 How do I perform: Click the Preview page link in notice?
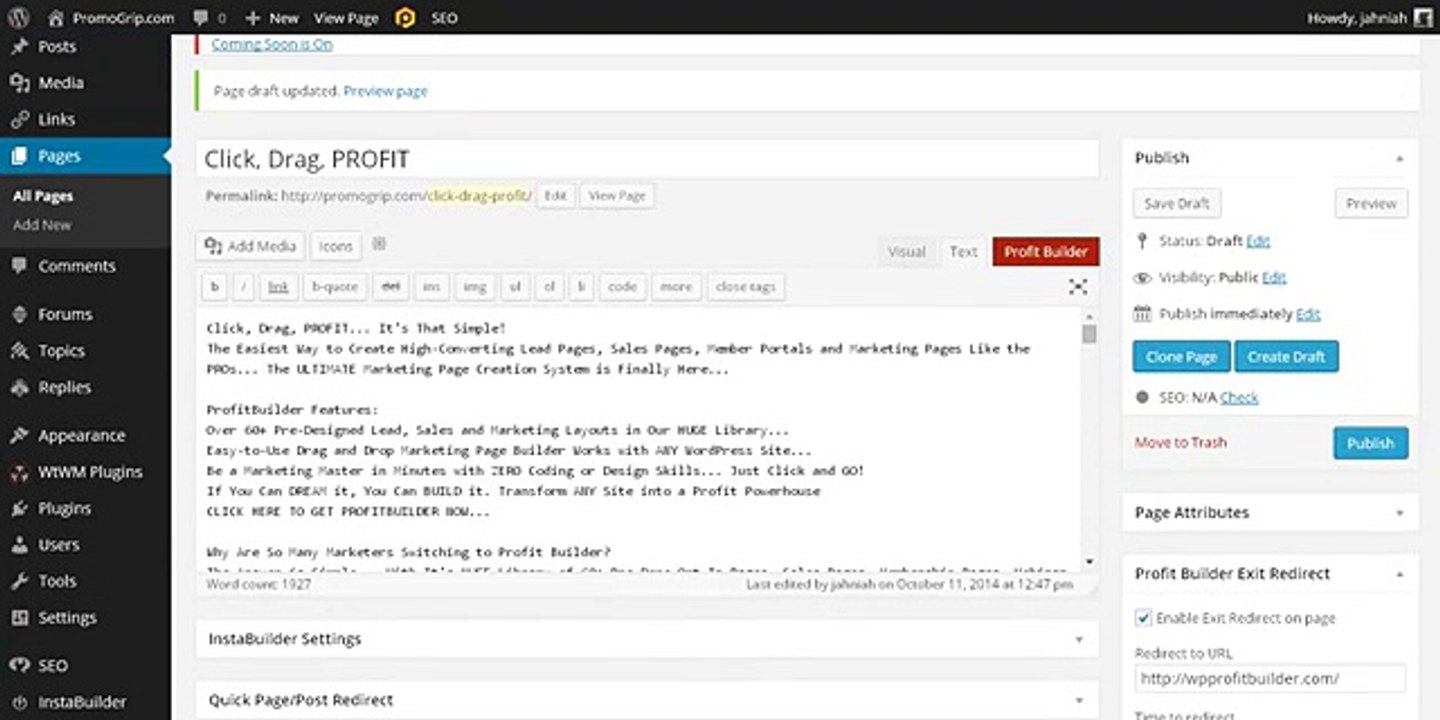385,91
